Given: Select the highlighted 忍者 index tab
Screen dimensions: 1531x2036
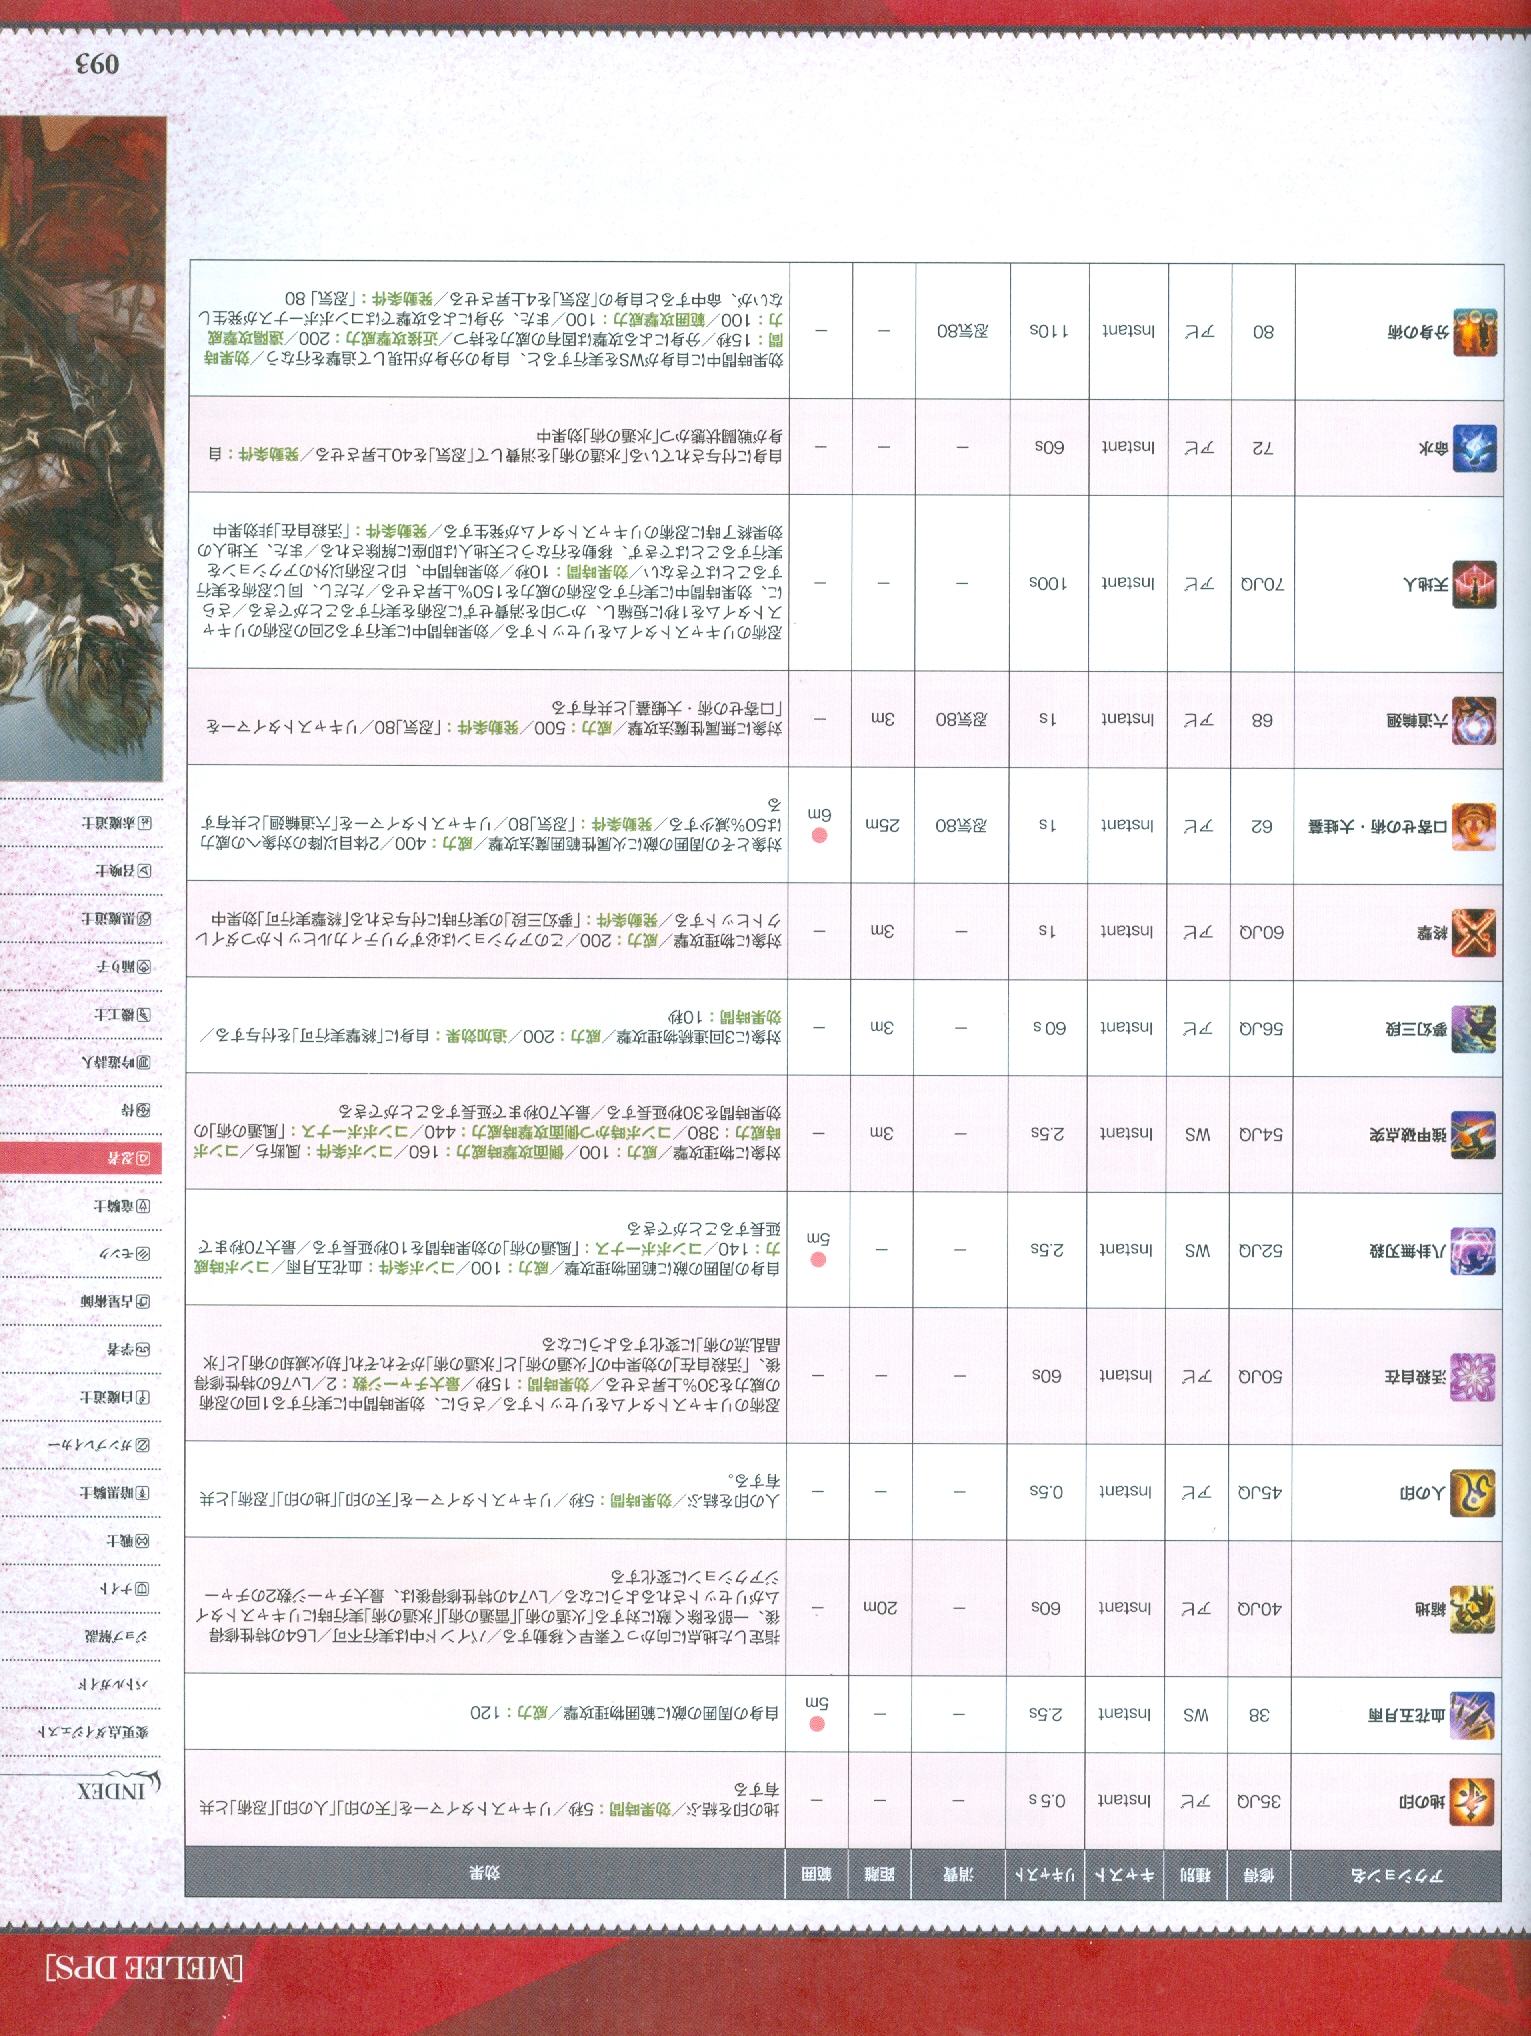Looking at the screenshot, I should tap(81, 1160).
